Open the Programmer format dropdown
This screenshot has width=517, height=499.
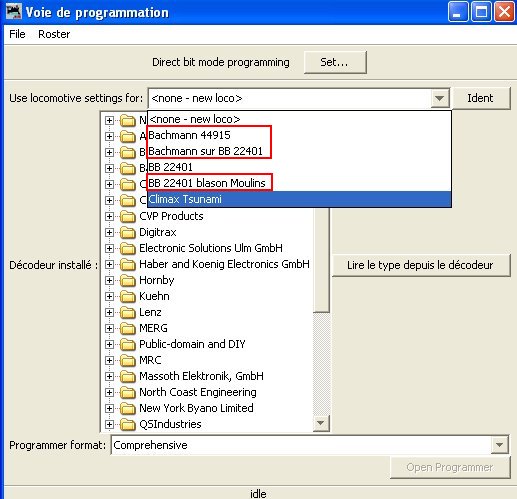[x=499, y=445]
